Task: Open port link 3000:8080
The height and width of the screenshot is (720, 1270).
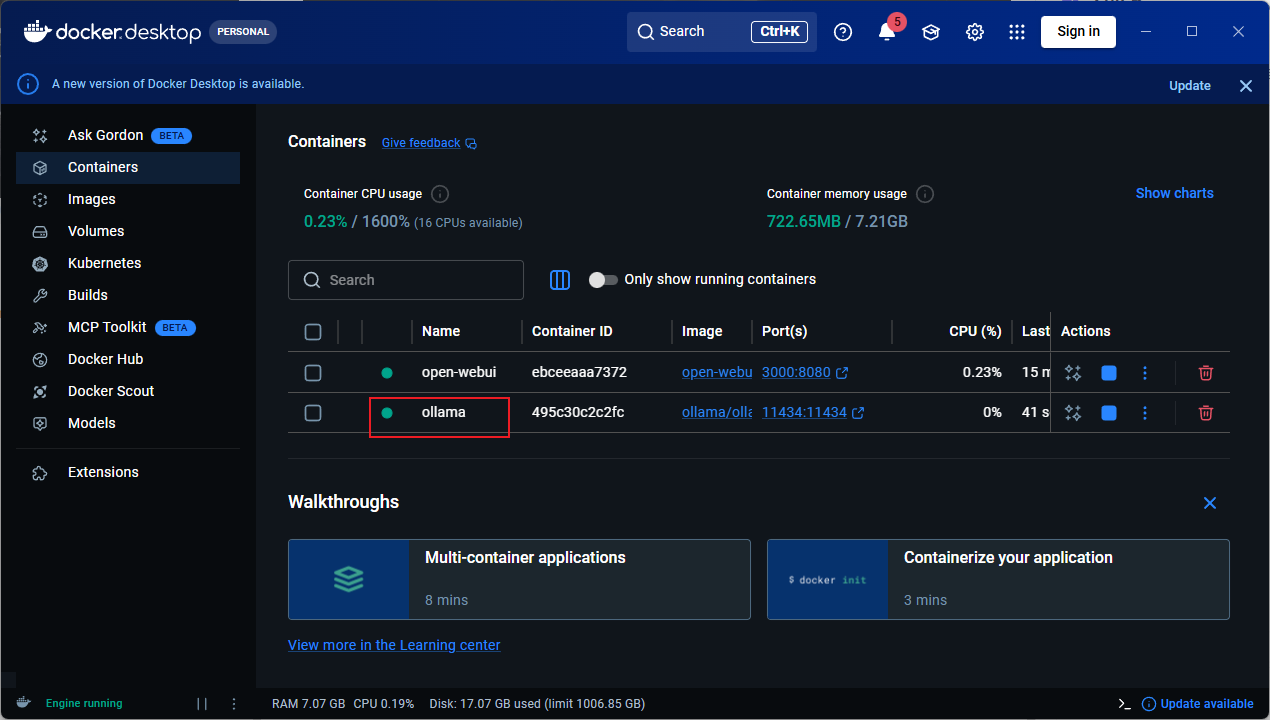Action: [x=796, y=372]
